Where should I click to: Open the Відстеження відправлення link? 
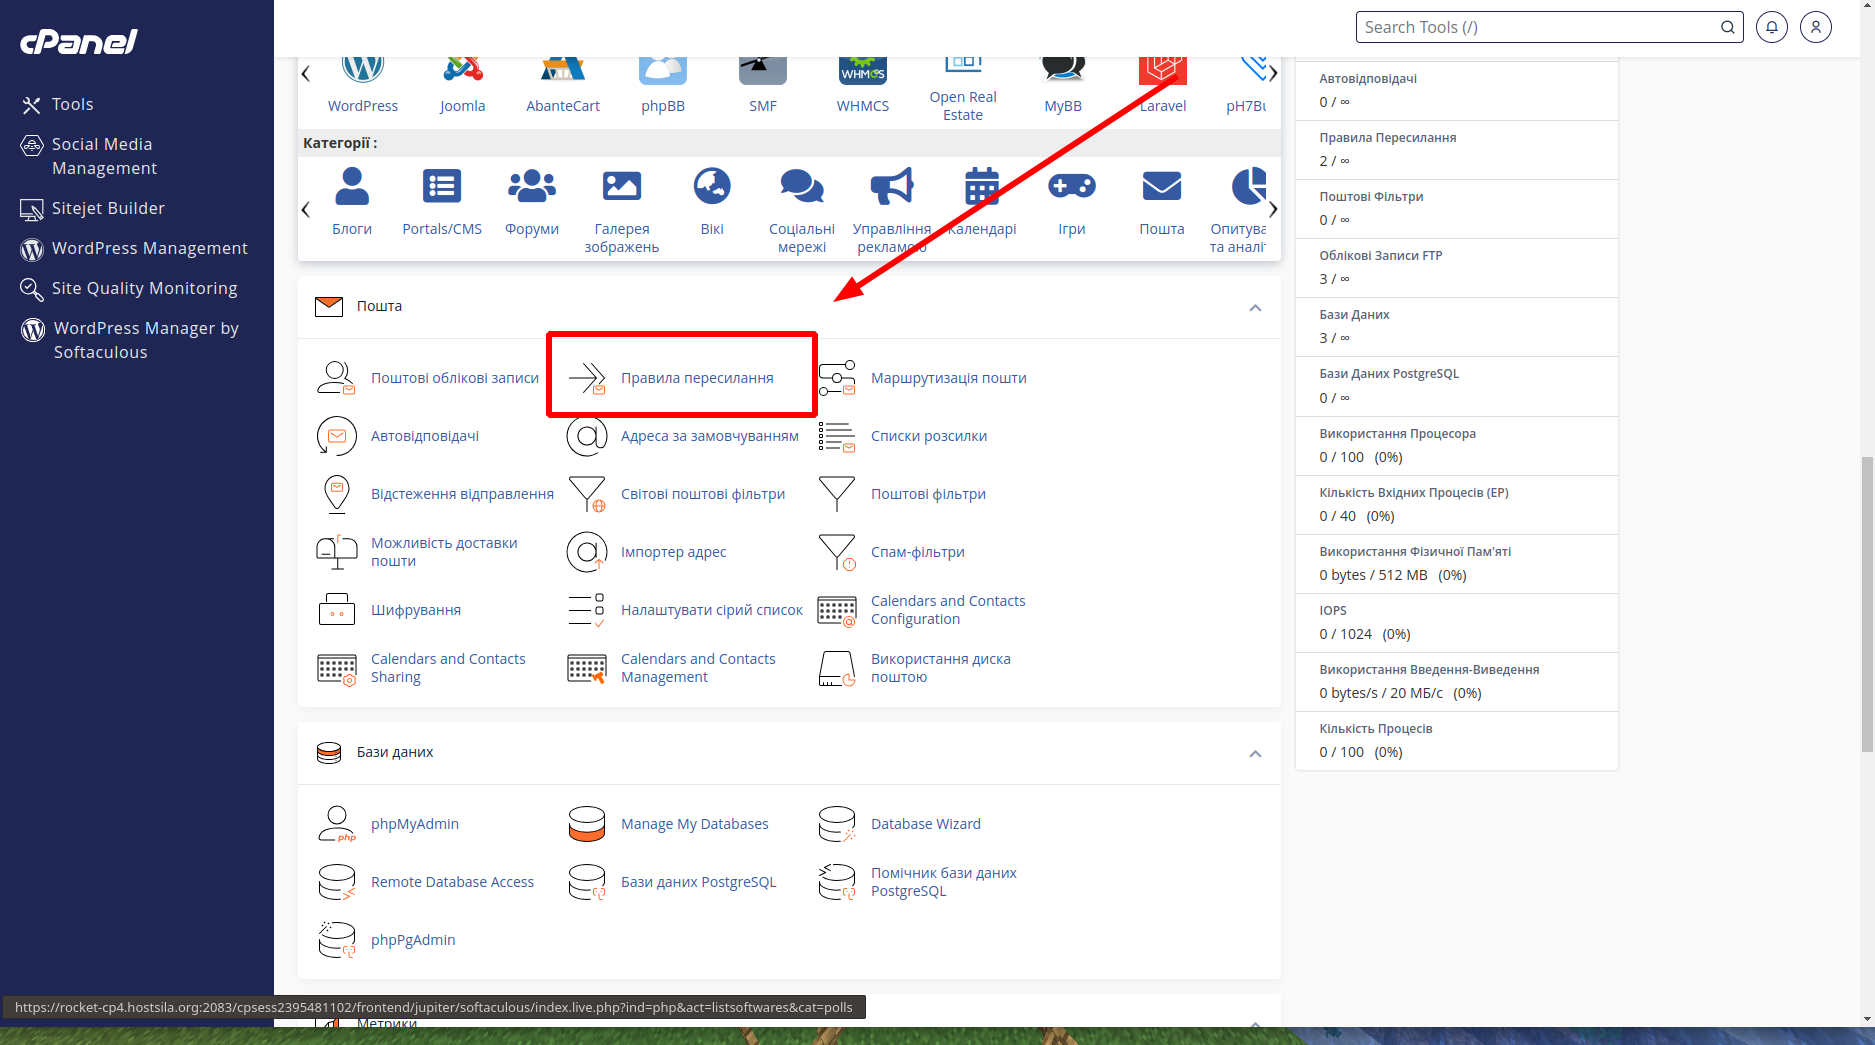pyautogui.click(x=462, y=494)
